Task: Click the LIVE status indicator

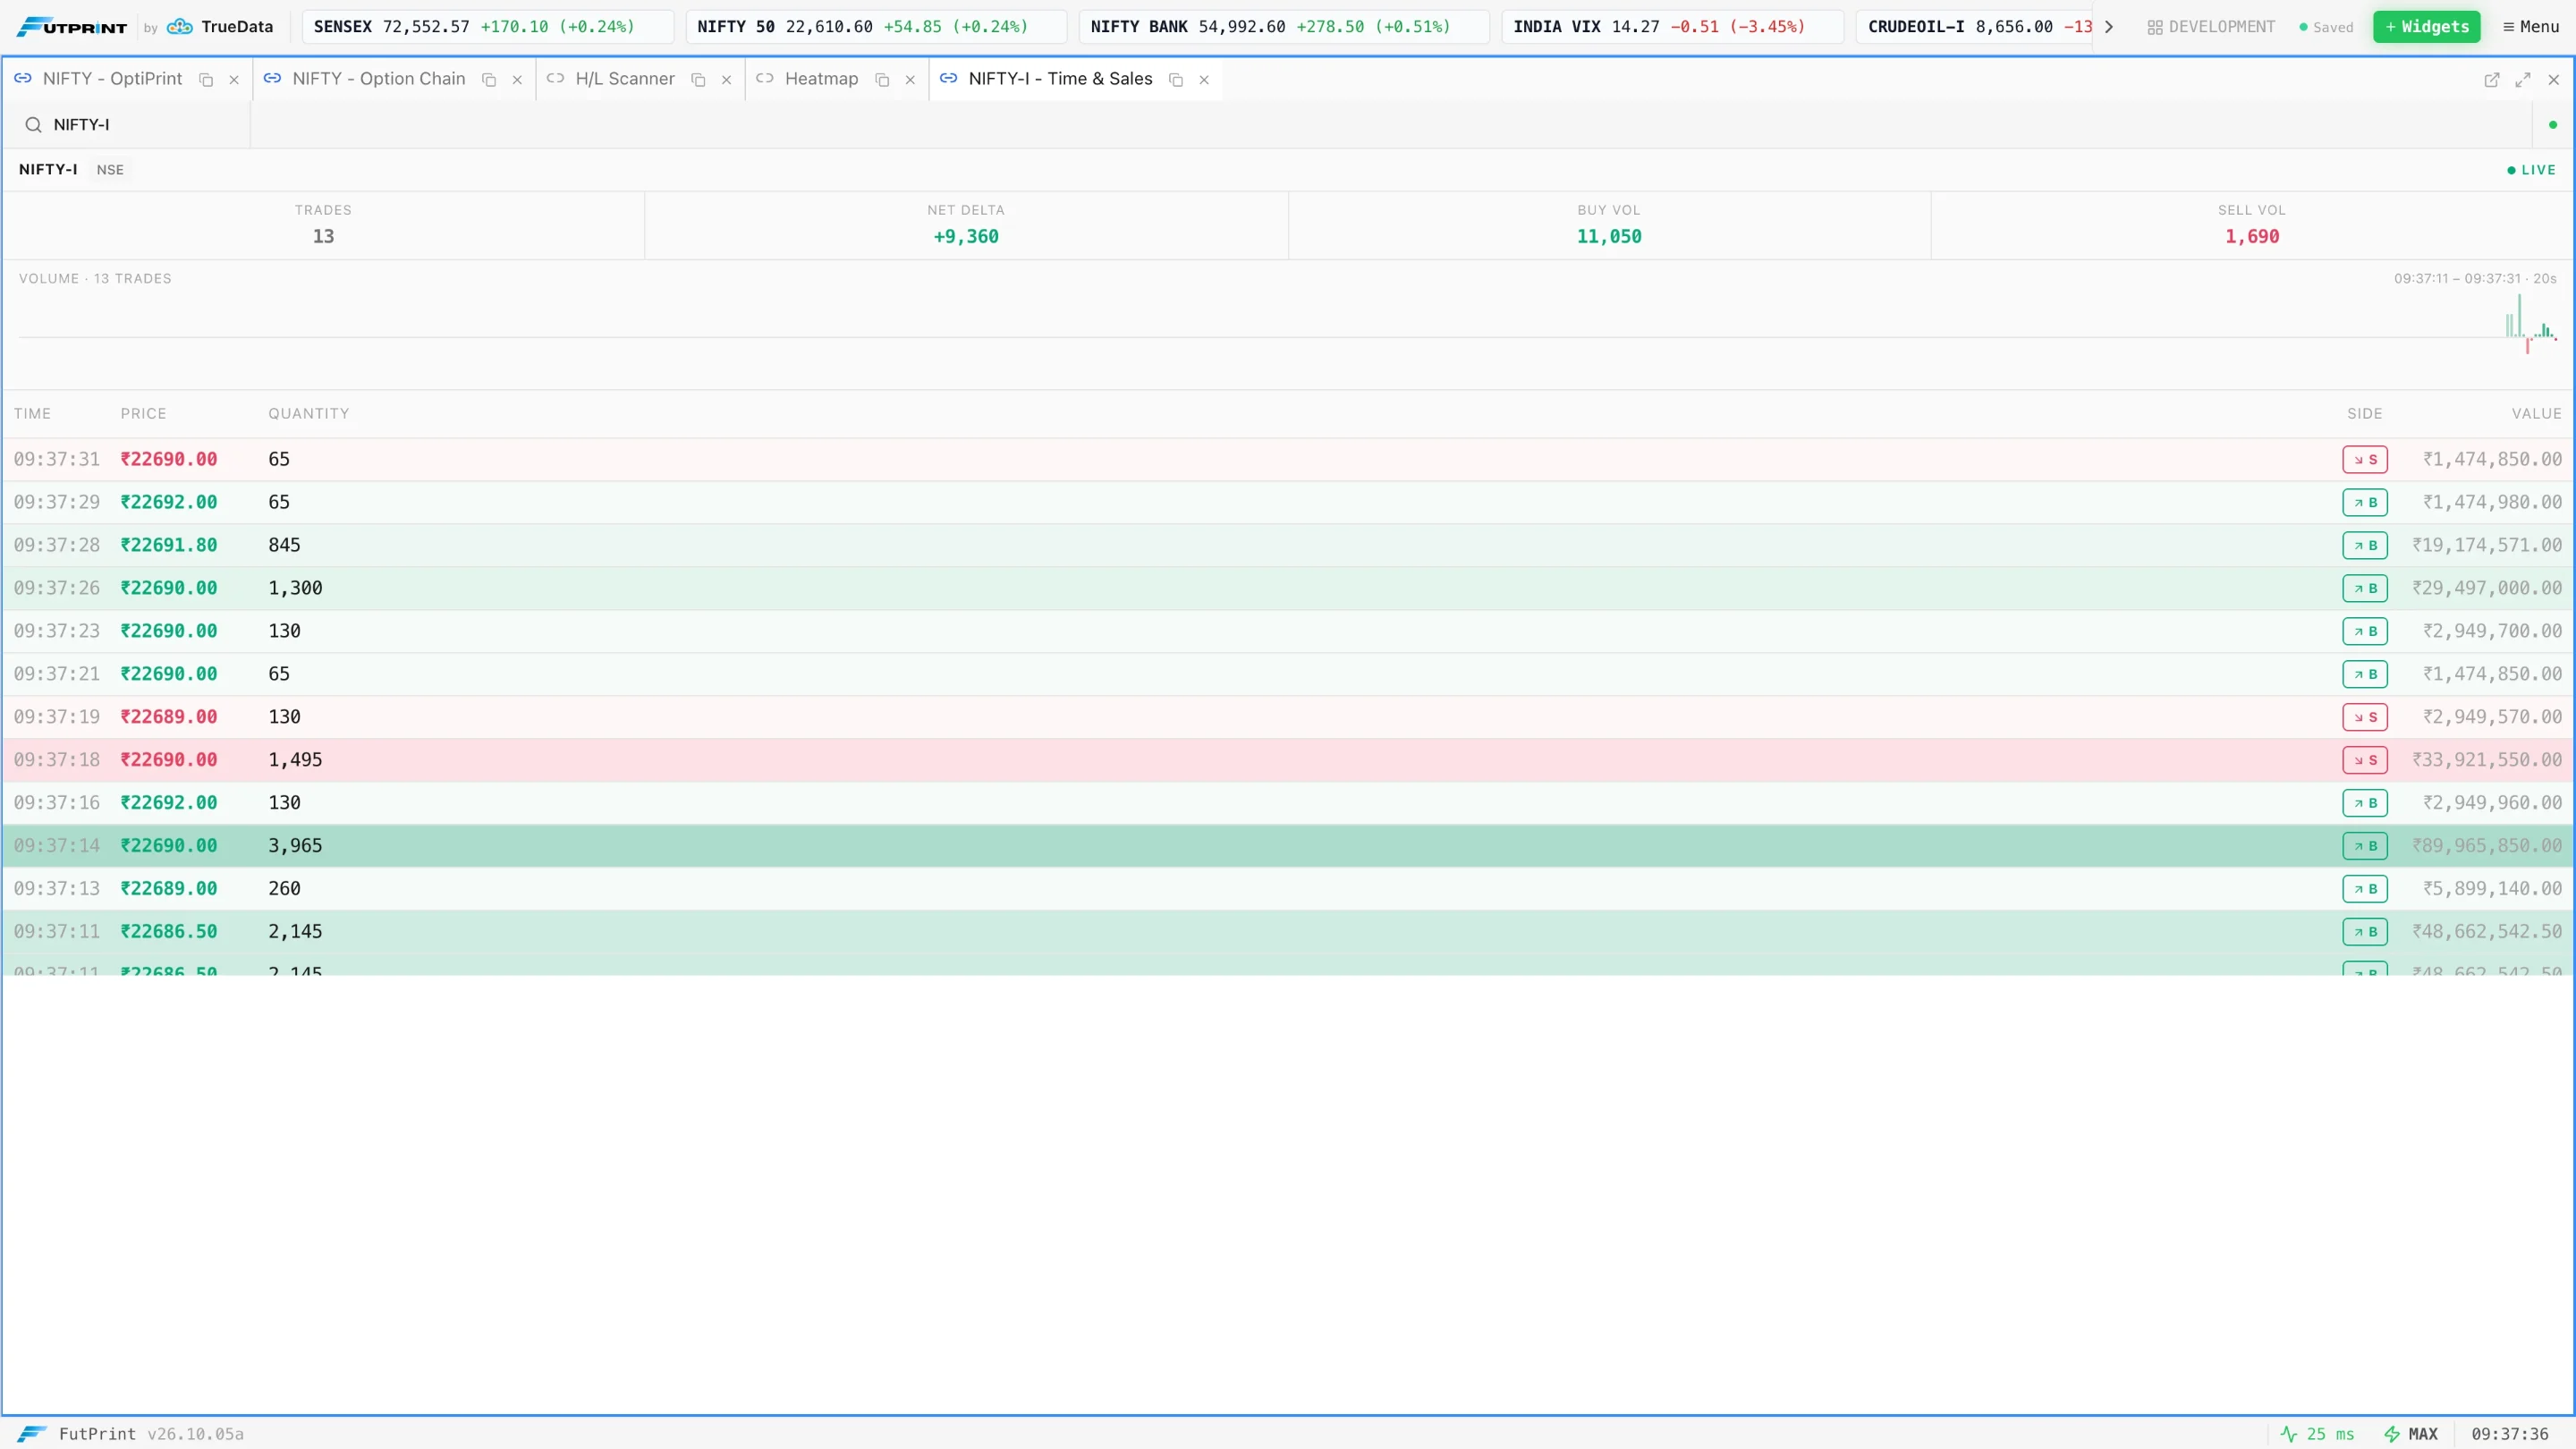Action: (x=2530, y=170)
